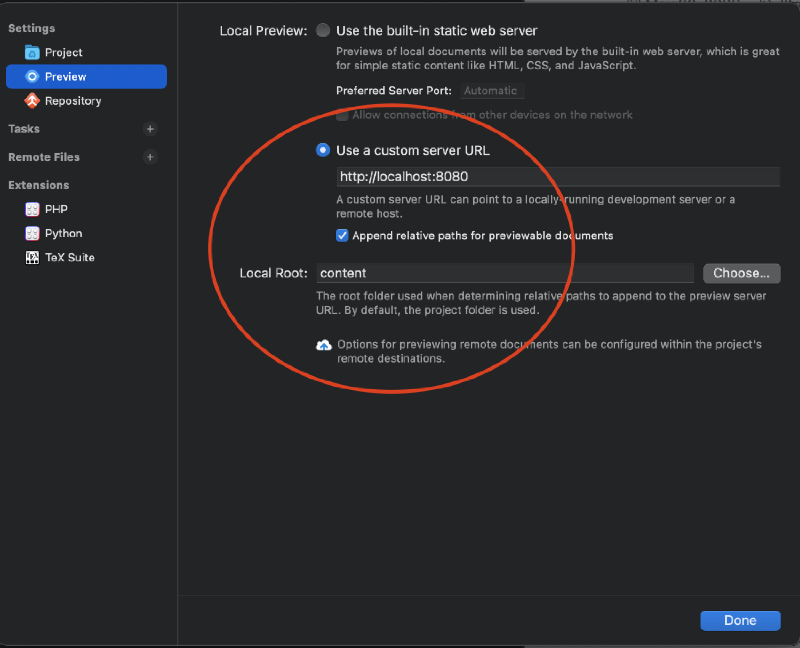Select Use a custom server URL radio
This screenshot has width=800, height=648.
click(x=323, y=150)
